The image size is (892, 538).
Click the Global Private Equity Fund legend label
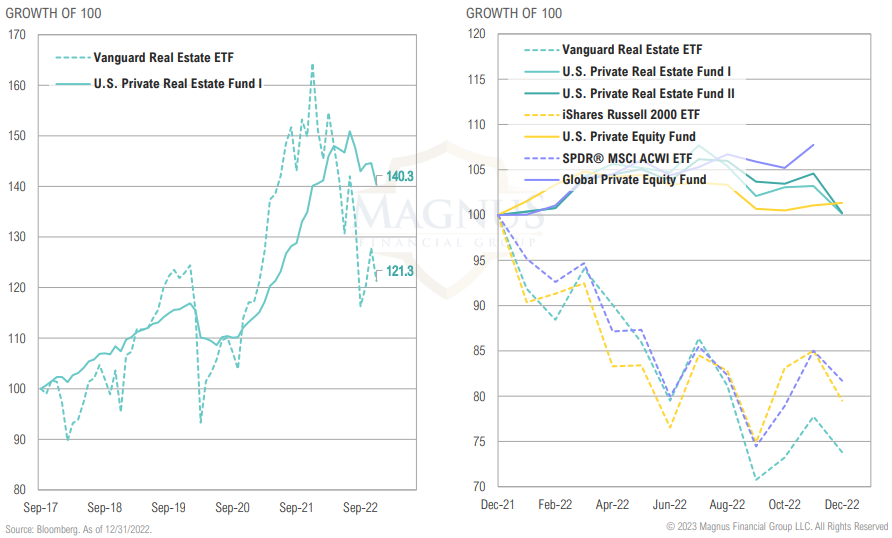(634, 180)
